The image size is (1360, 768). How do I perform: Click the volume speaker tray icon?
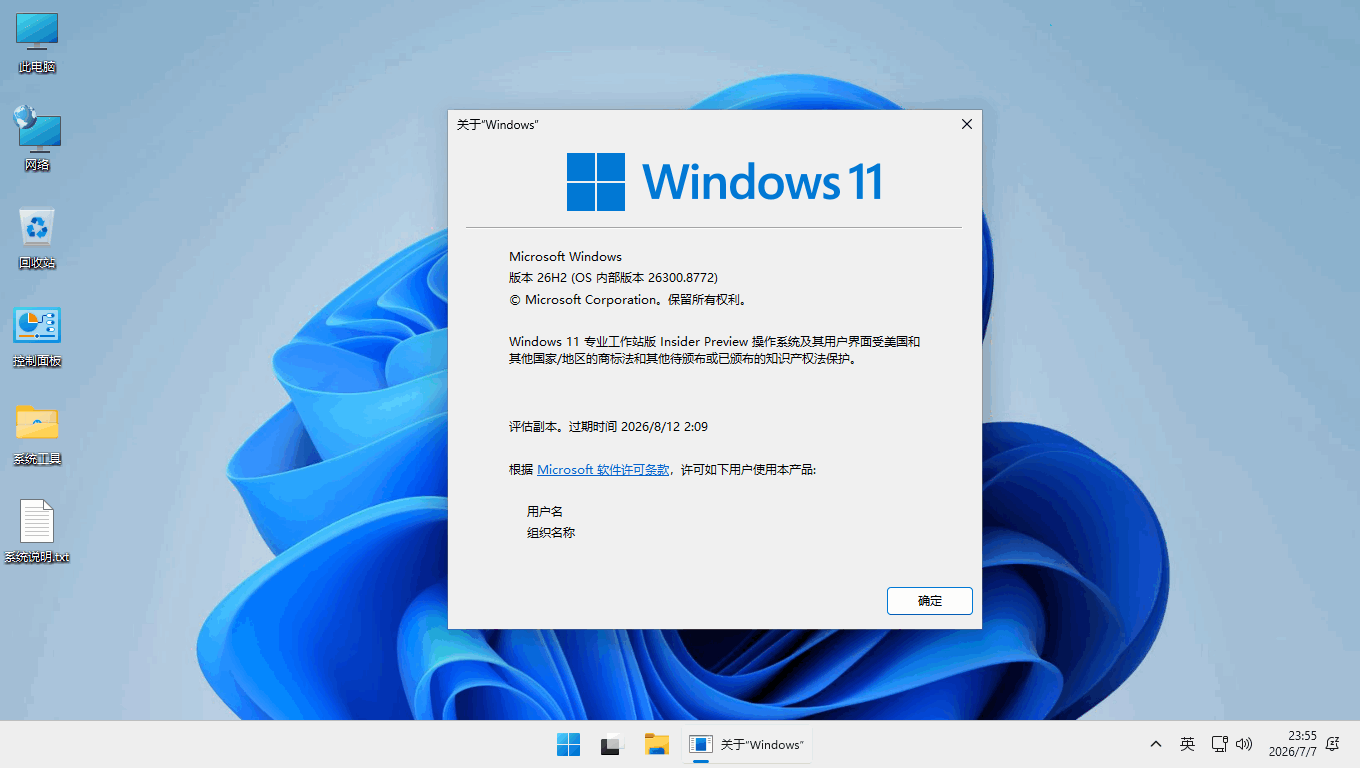click(x=1244, y=744)
